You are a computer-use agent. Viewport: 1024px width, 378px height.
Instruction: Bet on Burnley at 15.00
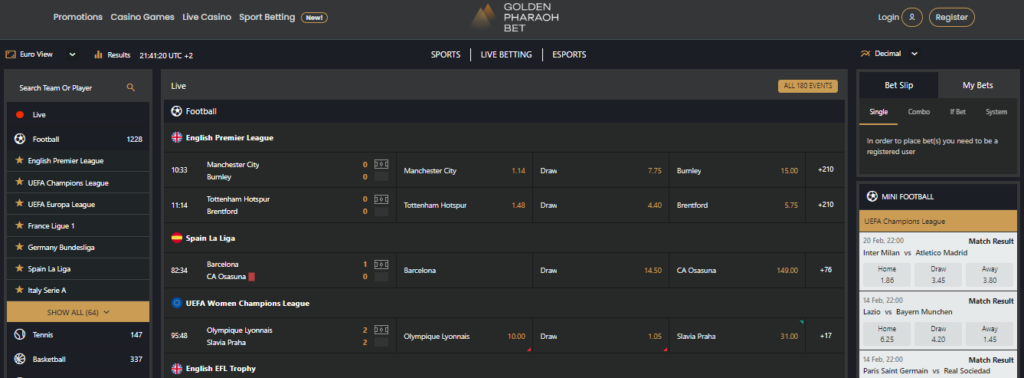pos(738,171)
